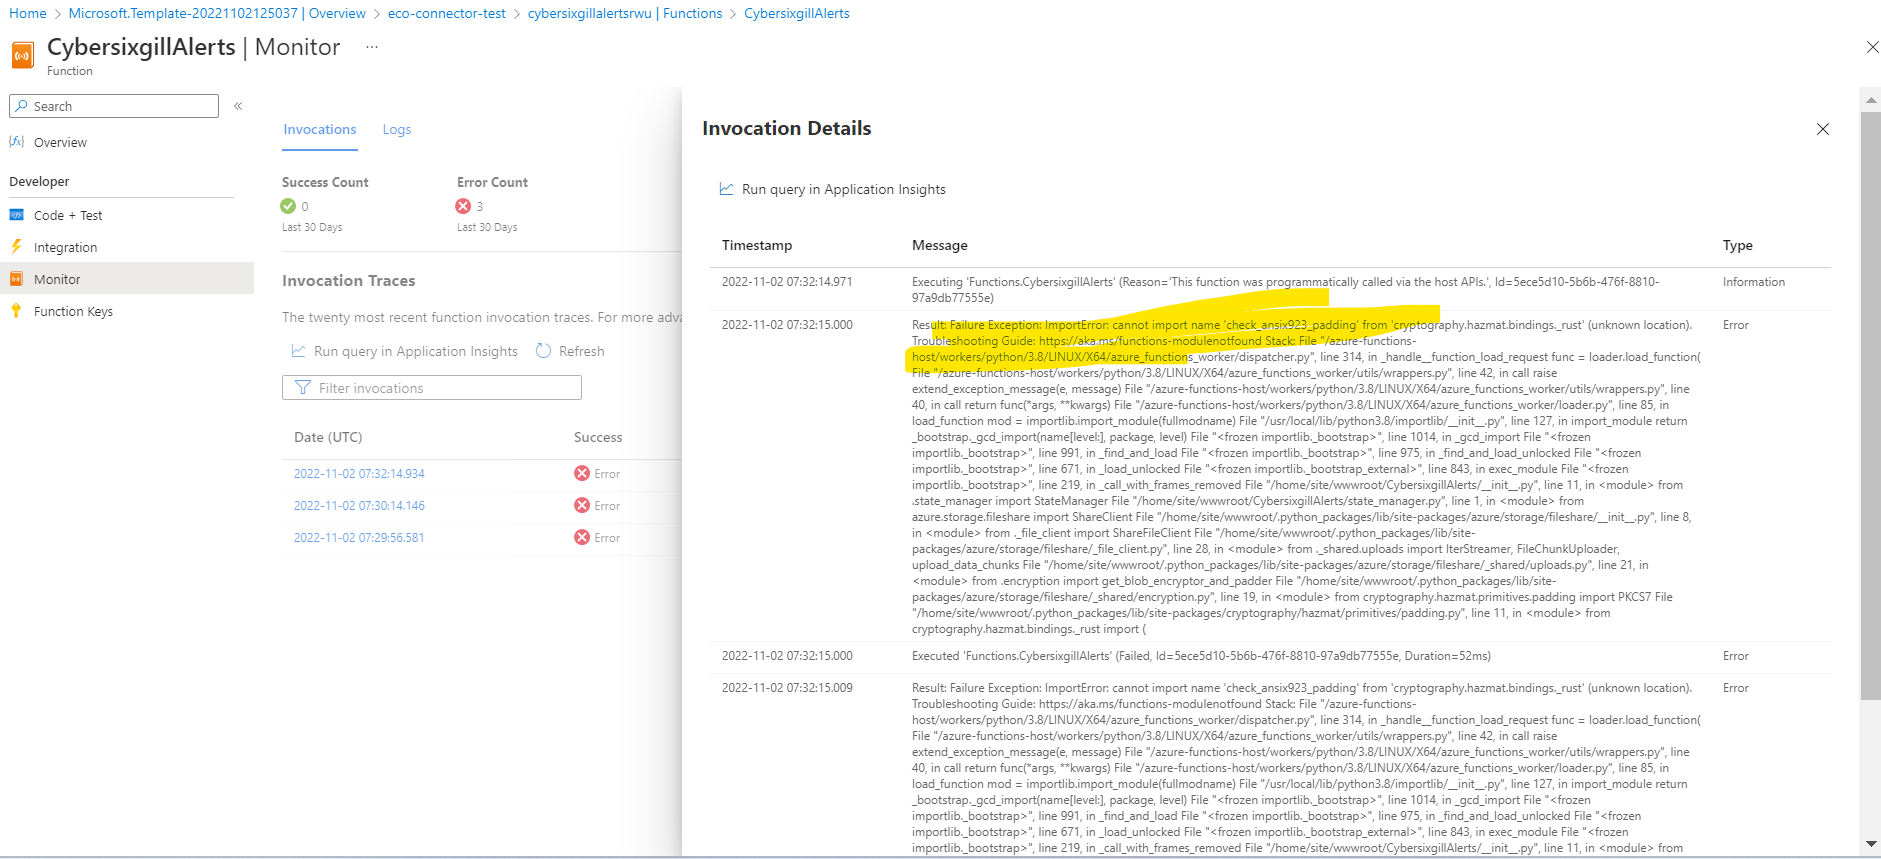This screenshot has height=859, width=1881.
Task: Click the Success column header
Action: [x=598, y=437]
